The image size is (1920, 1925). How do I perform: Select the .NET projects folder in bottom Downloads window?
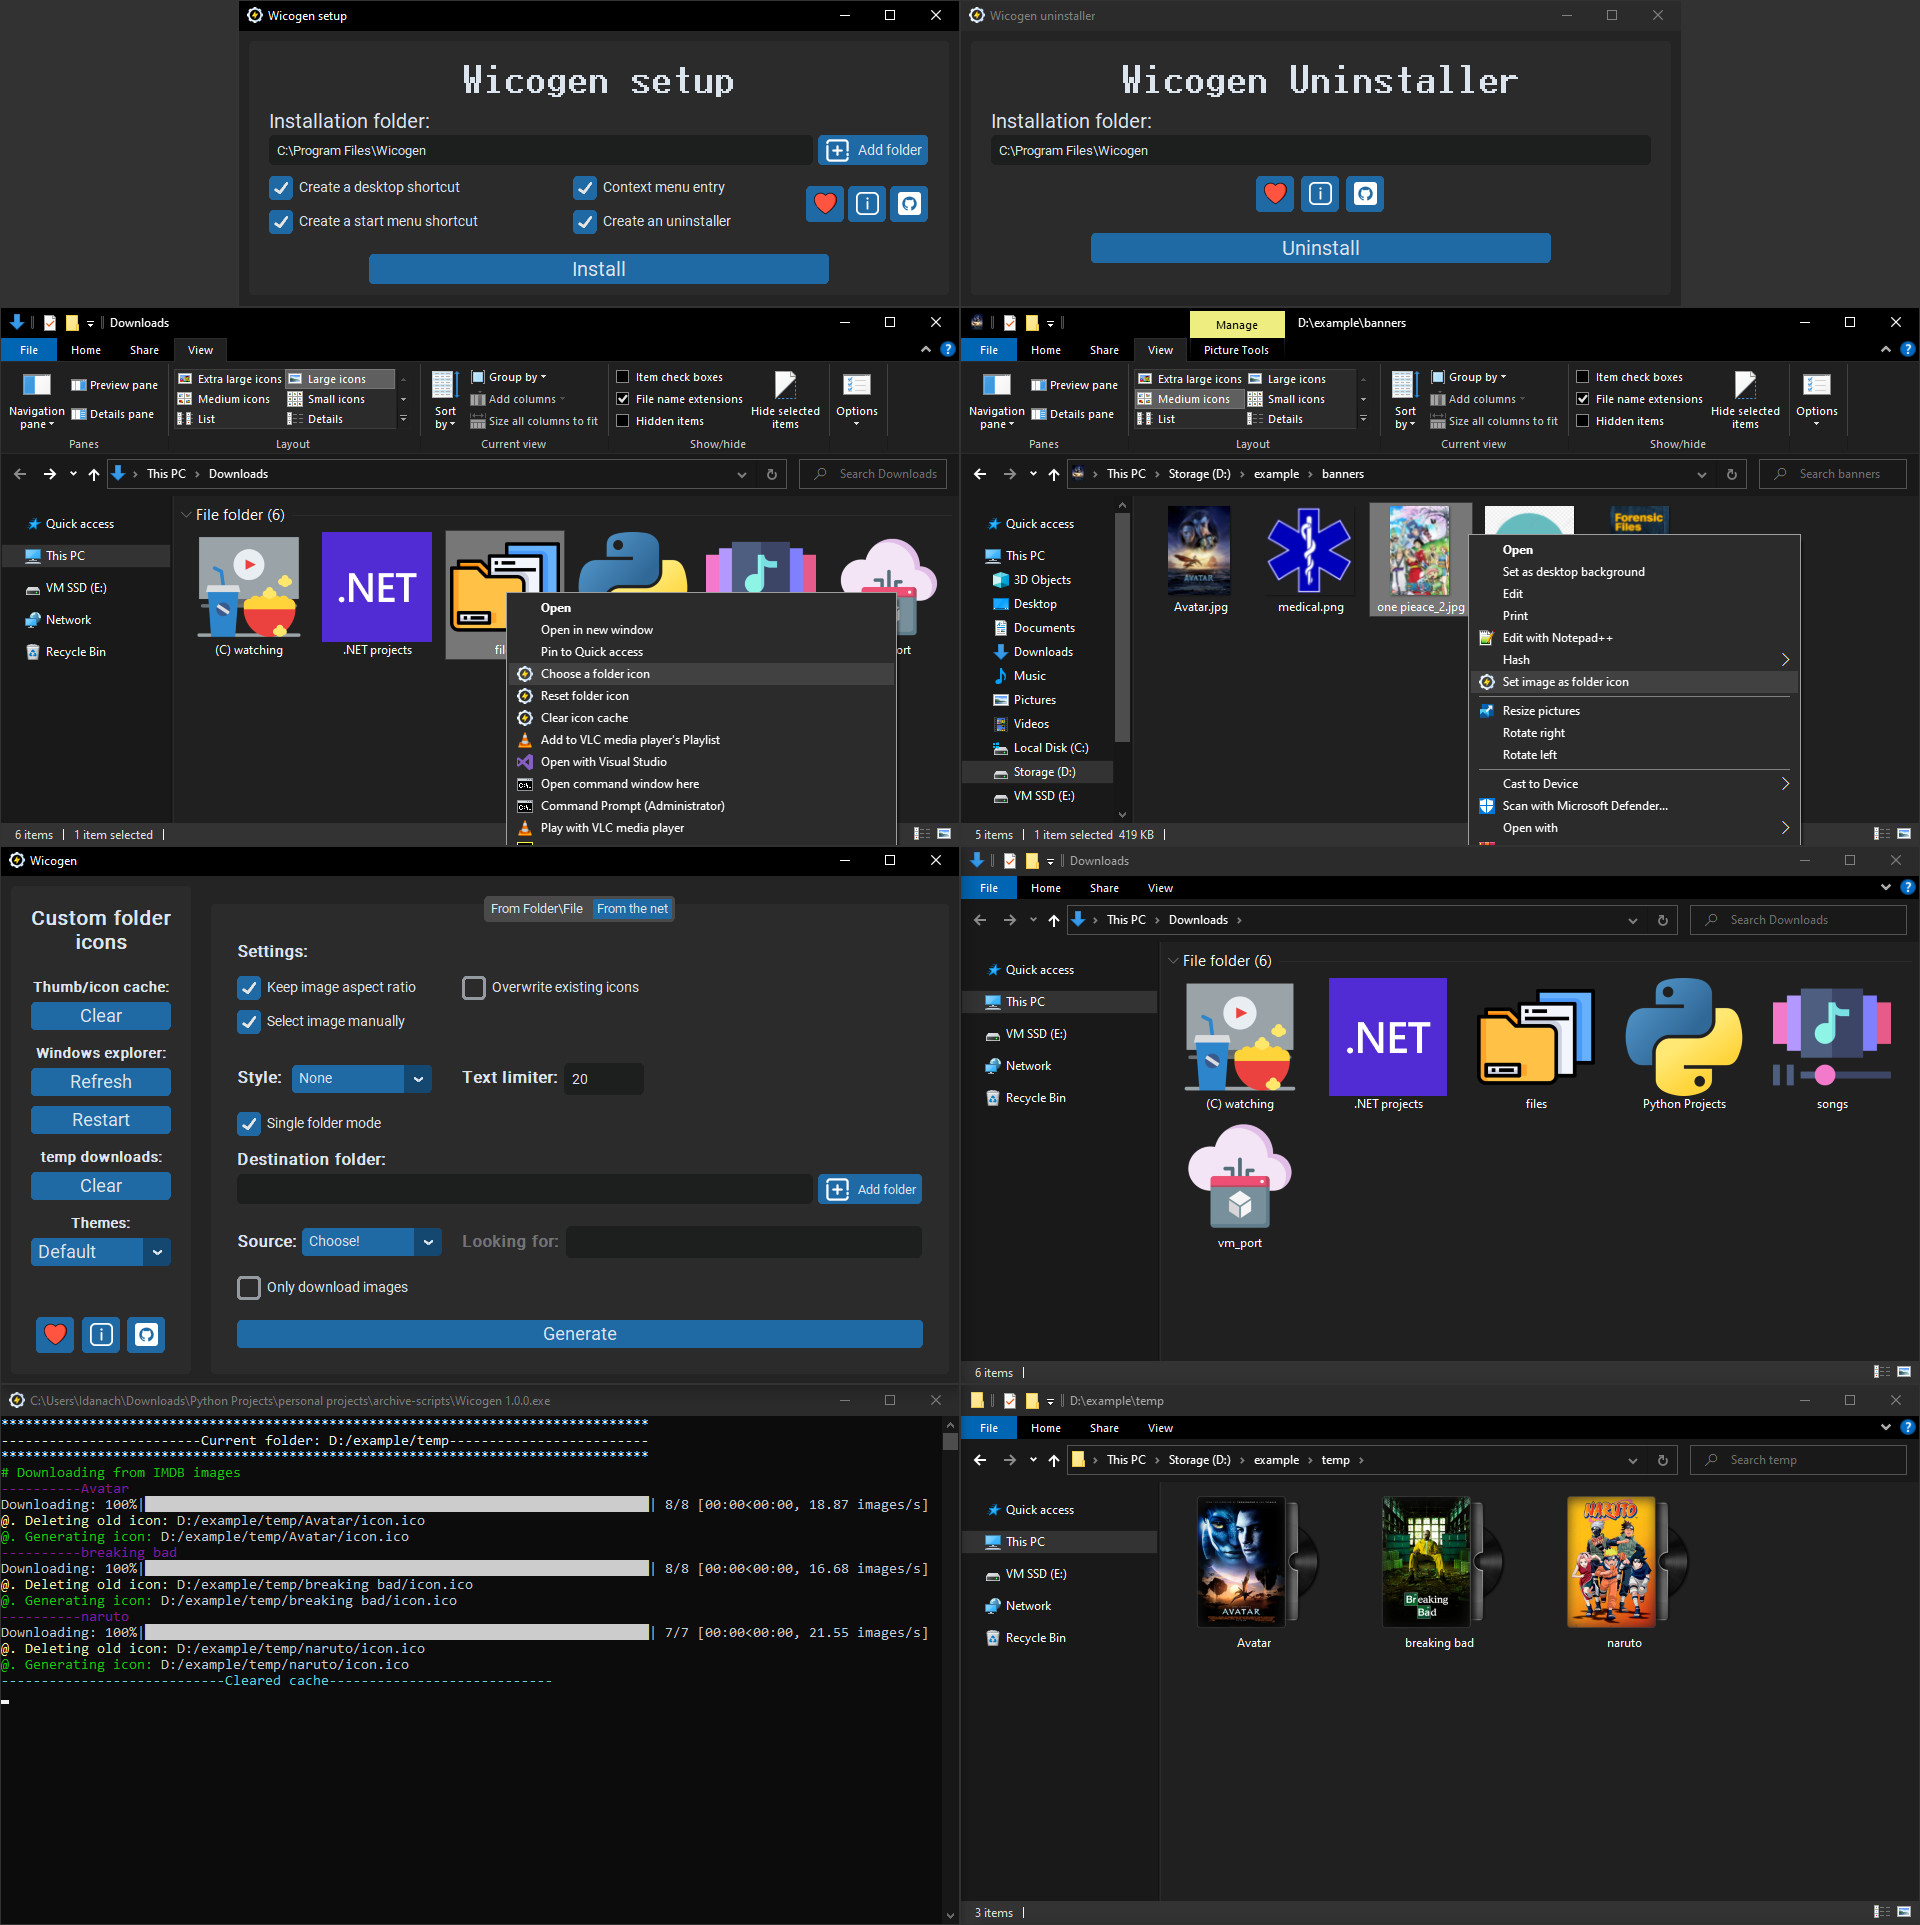click(1388, 1043)
